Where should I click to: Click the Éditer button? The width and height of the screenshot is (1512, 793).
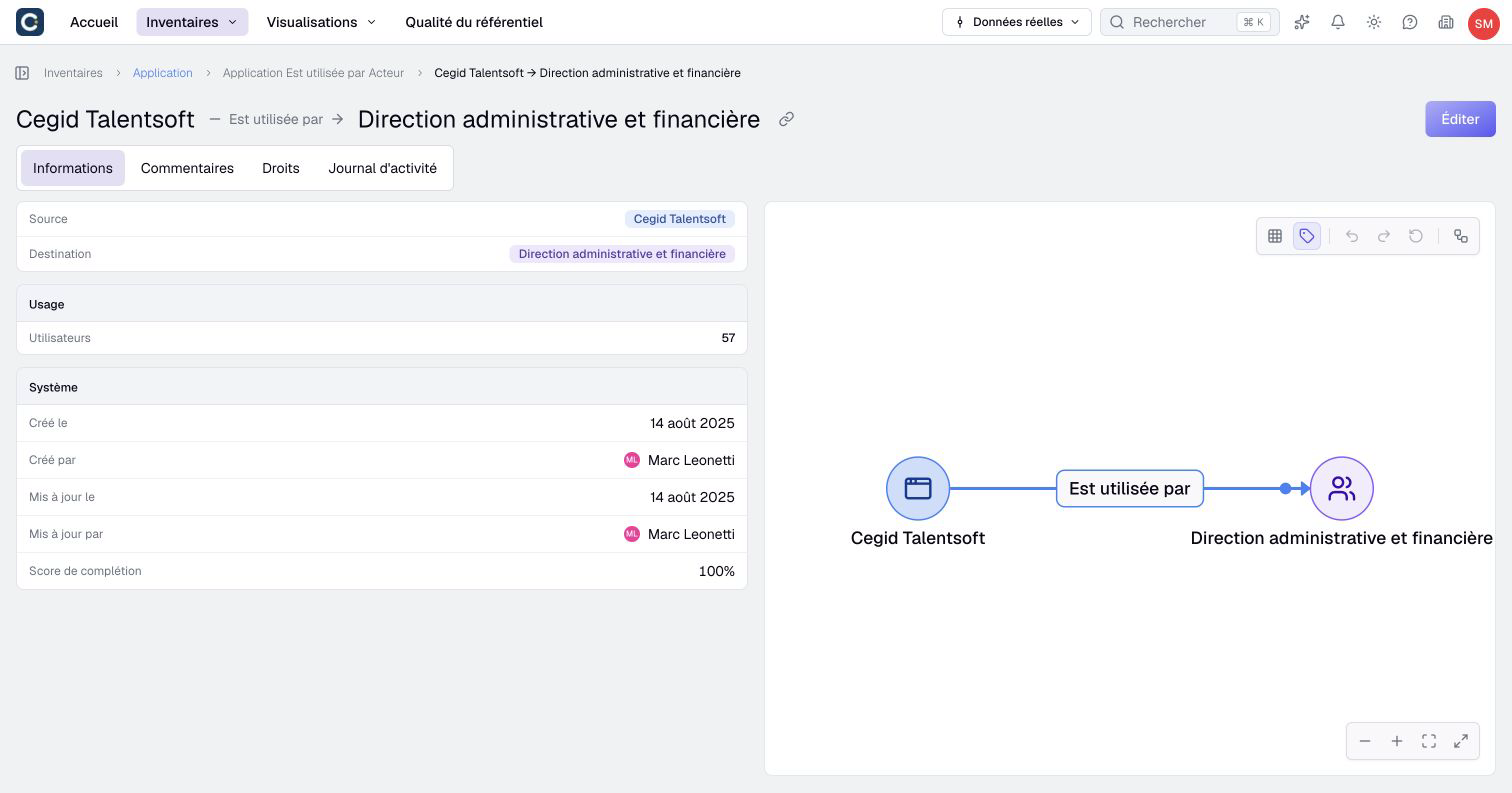1460,119
